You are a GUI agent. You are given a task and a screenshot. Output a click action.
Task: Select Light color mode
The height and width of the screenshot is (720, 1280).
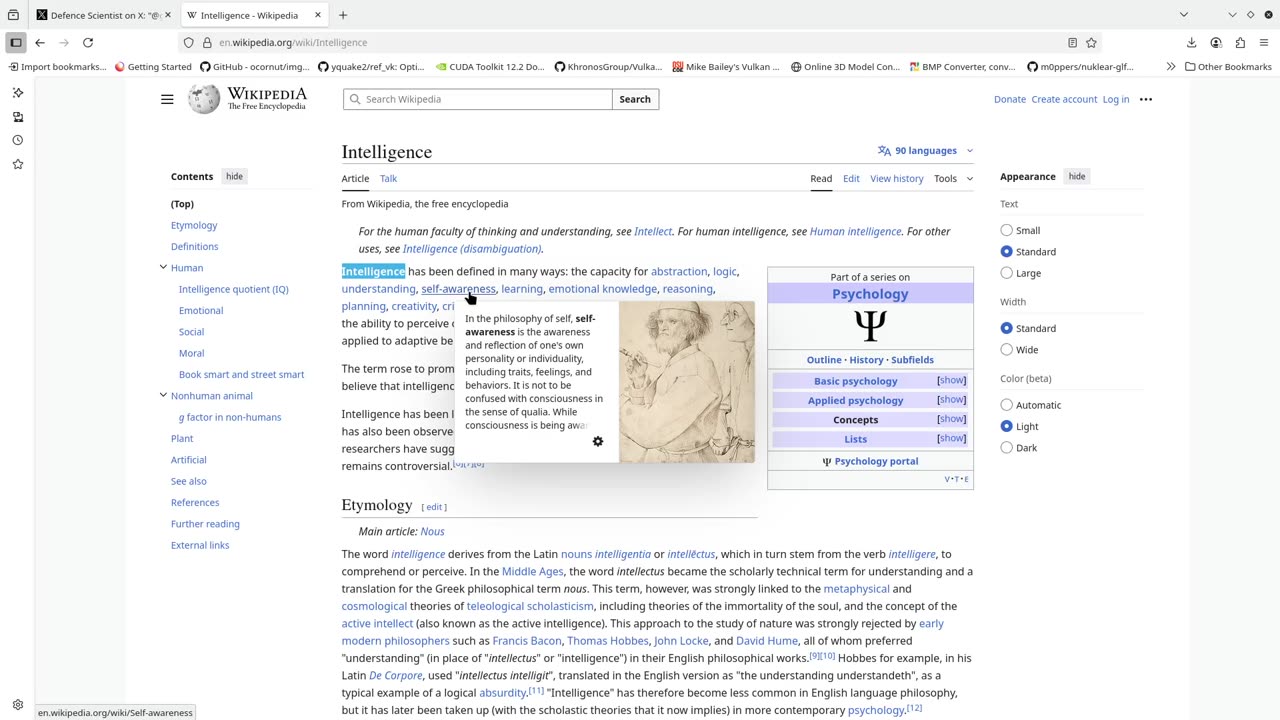pos(1006,426)
